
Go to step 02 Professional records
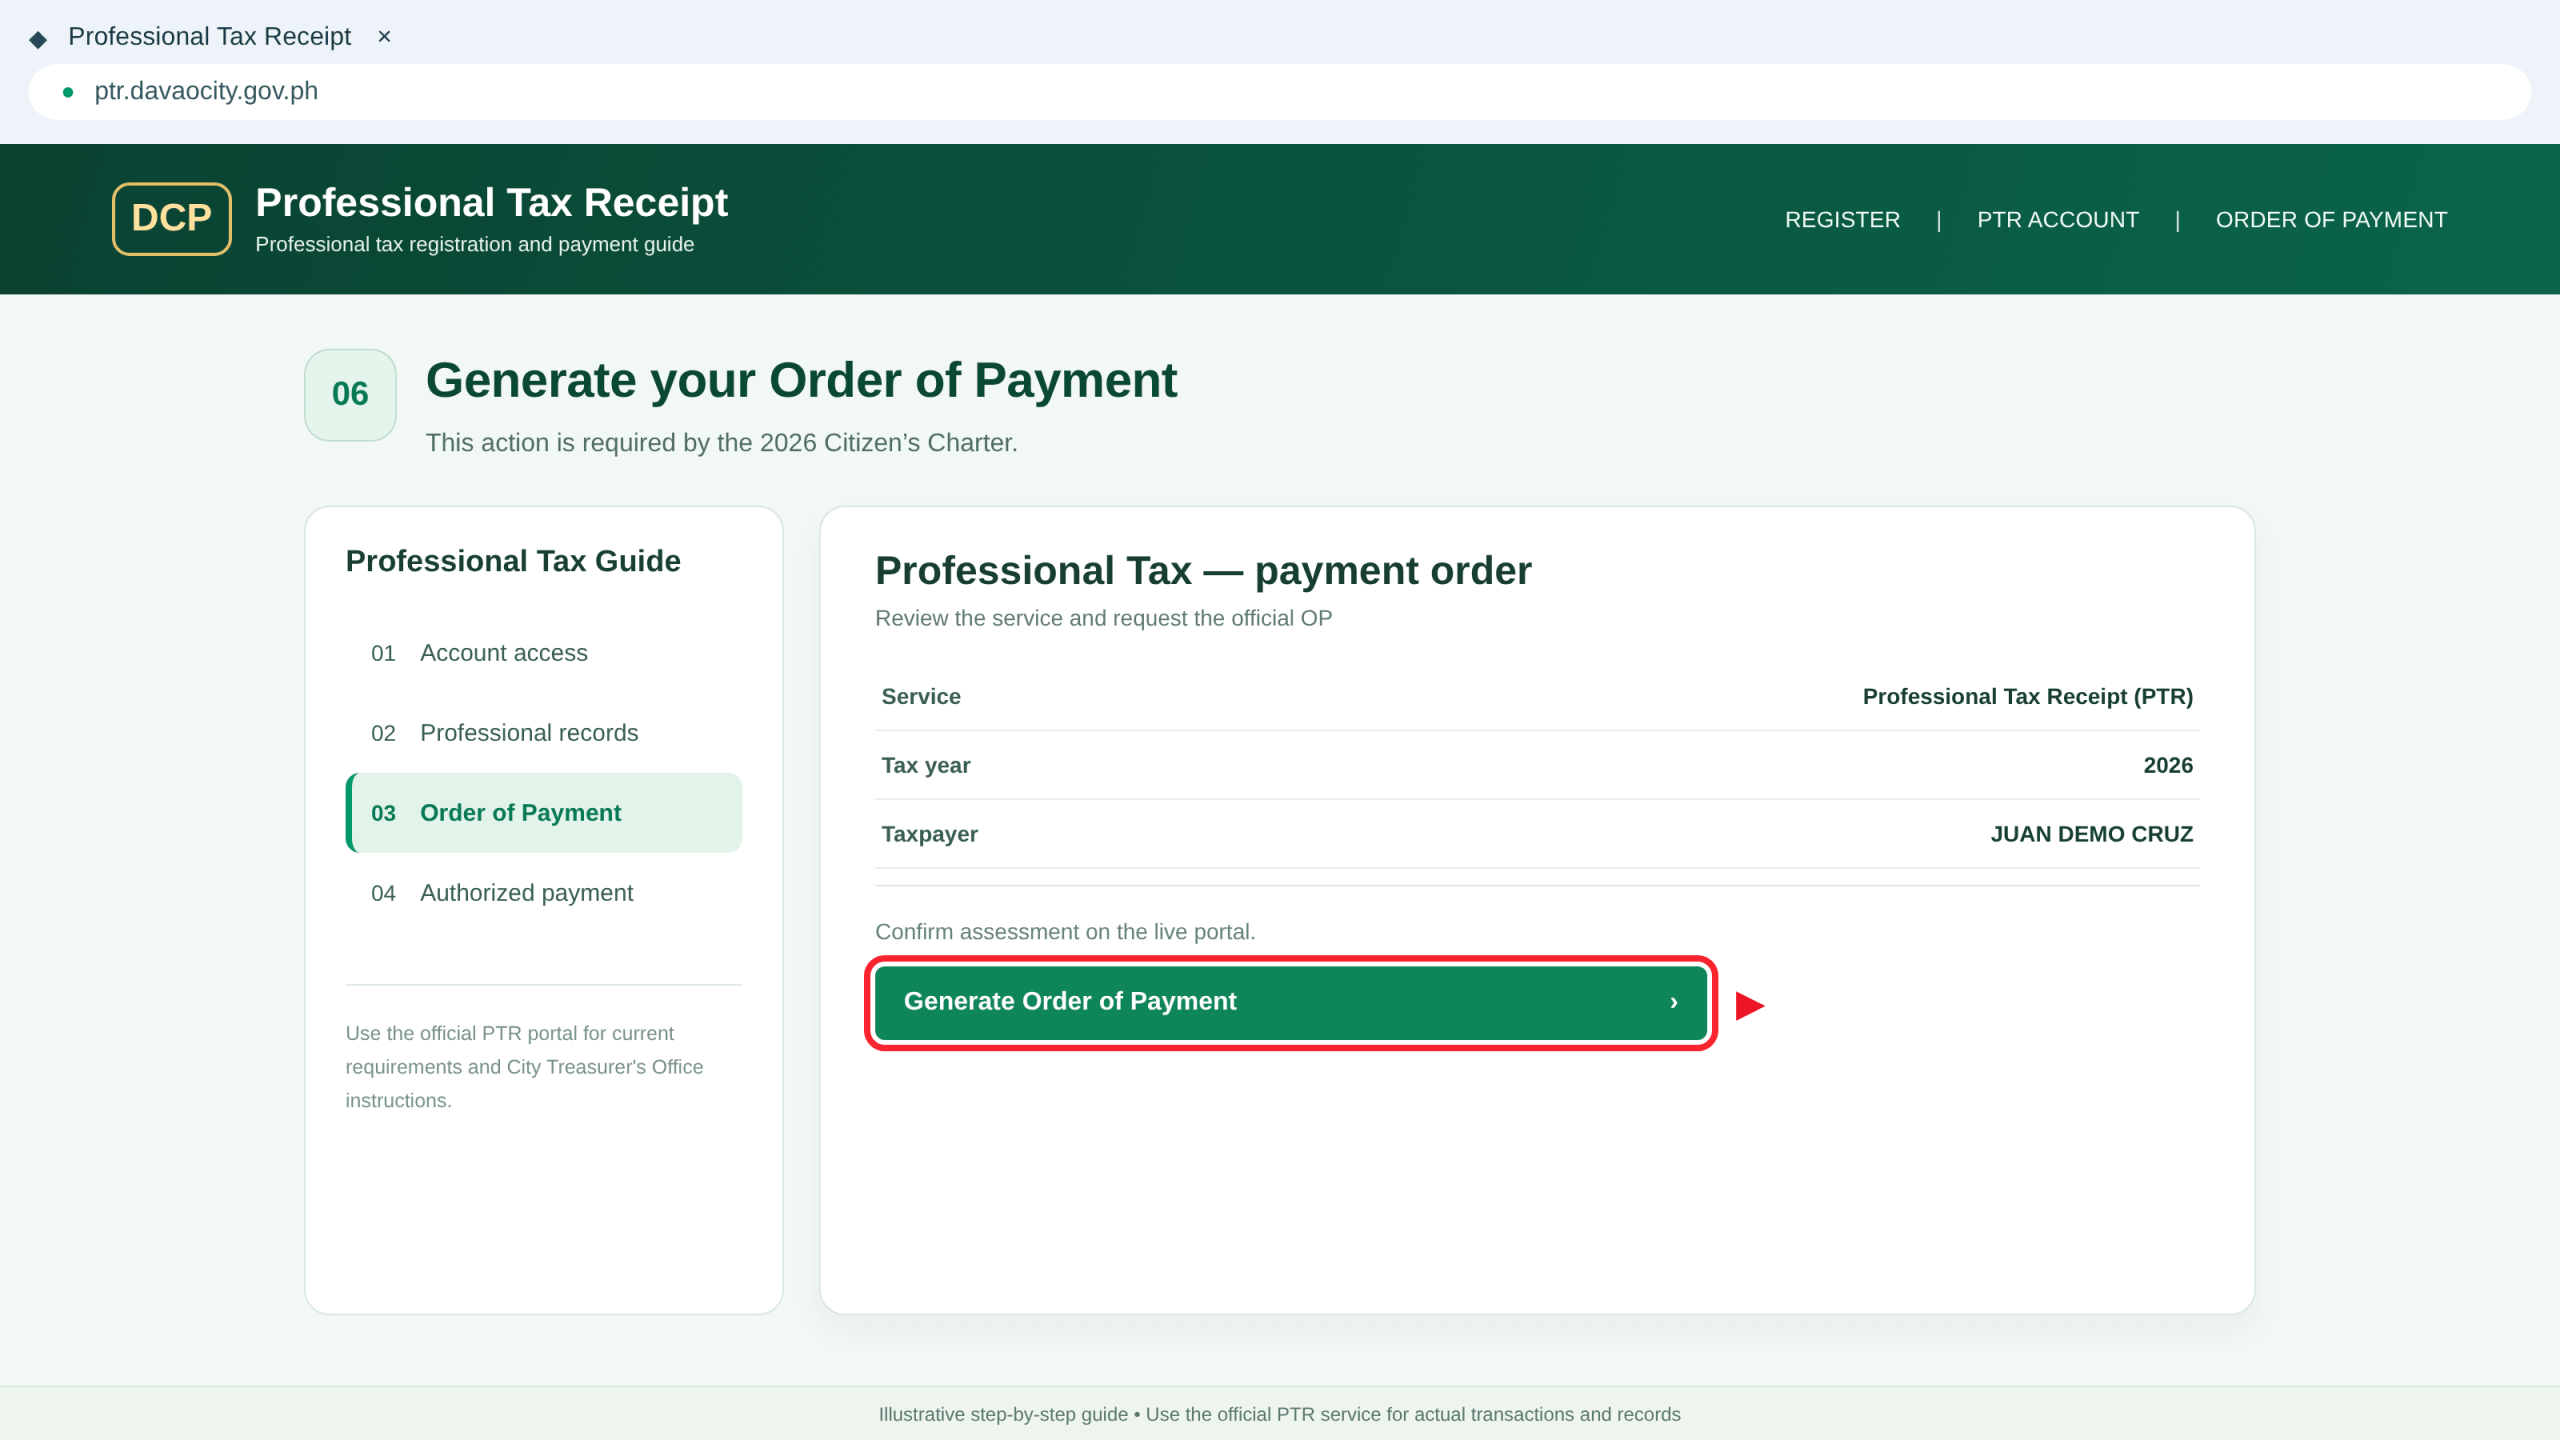tap(544, 733)
